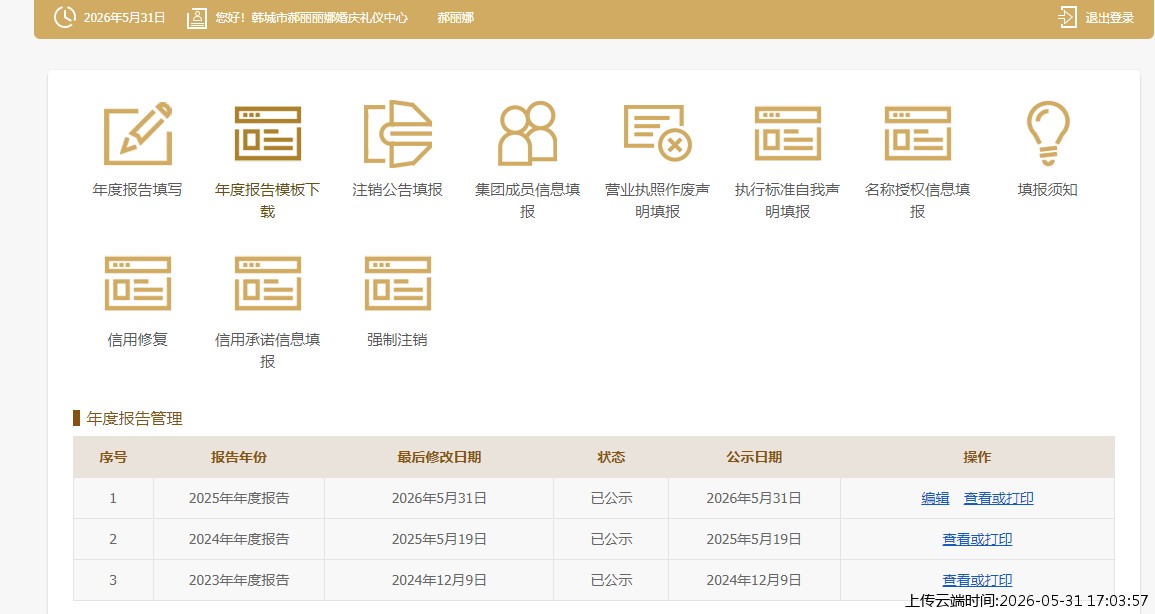Screen dimensions: 1155x614
Task: Click the 年度报告管理 section heading
Action: pyautogui.click(x=134, y=419)
